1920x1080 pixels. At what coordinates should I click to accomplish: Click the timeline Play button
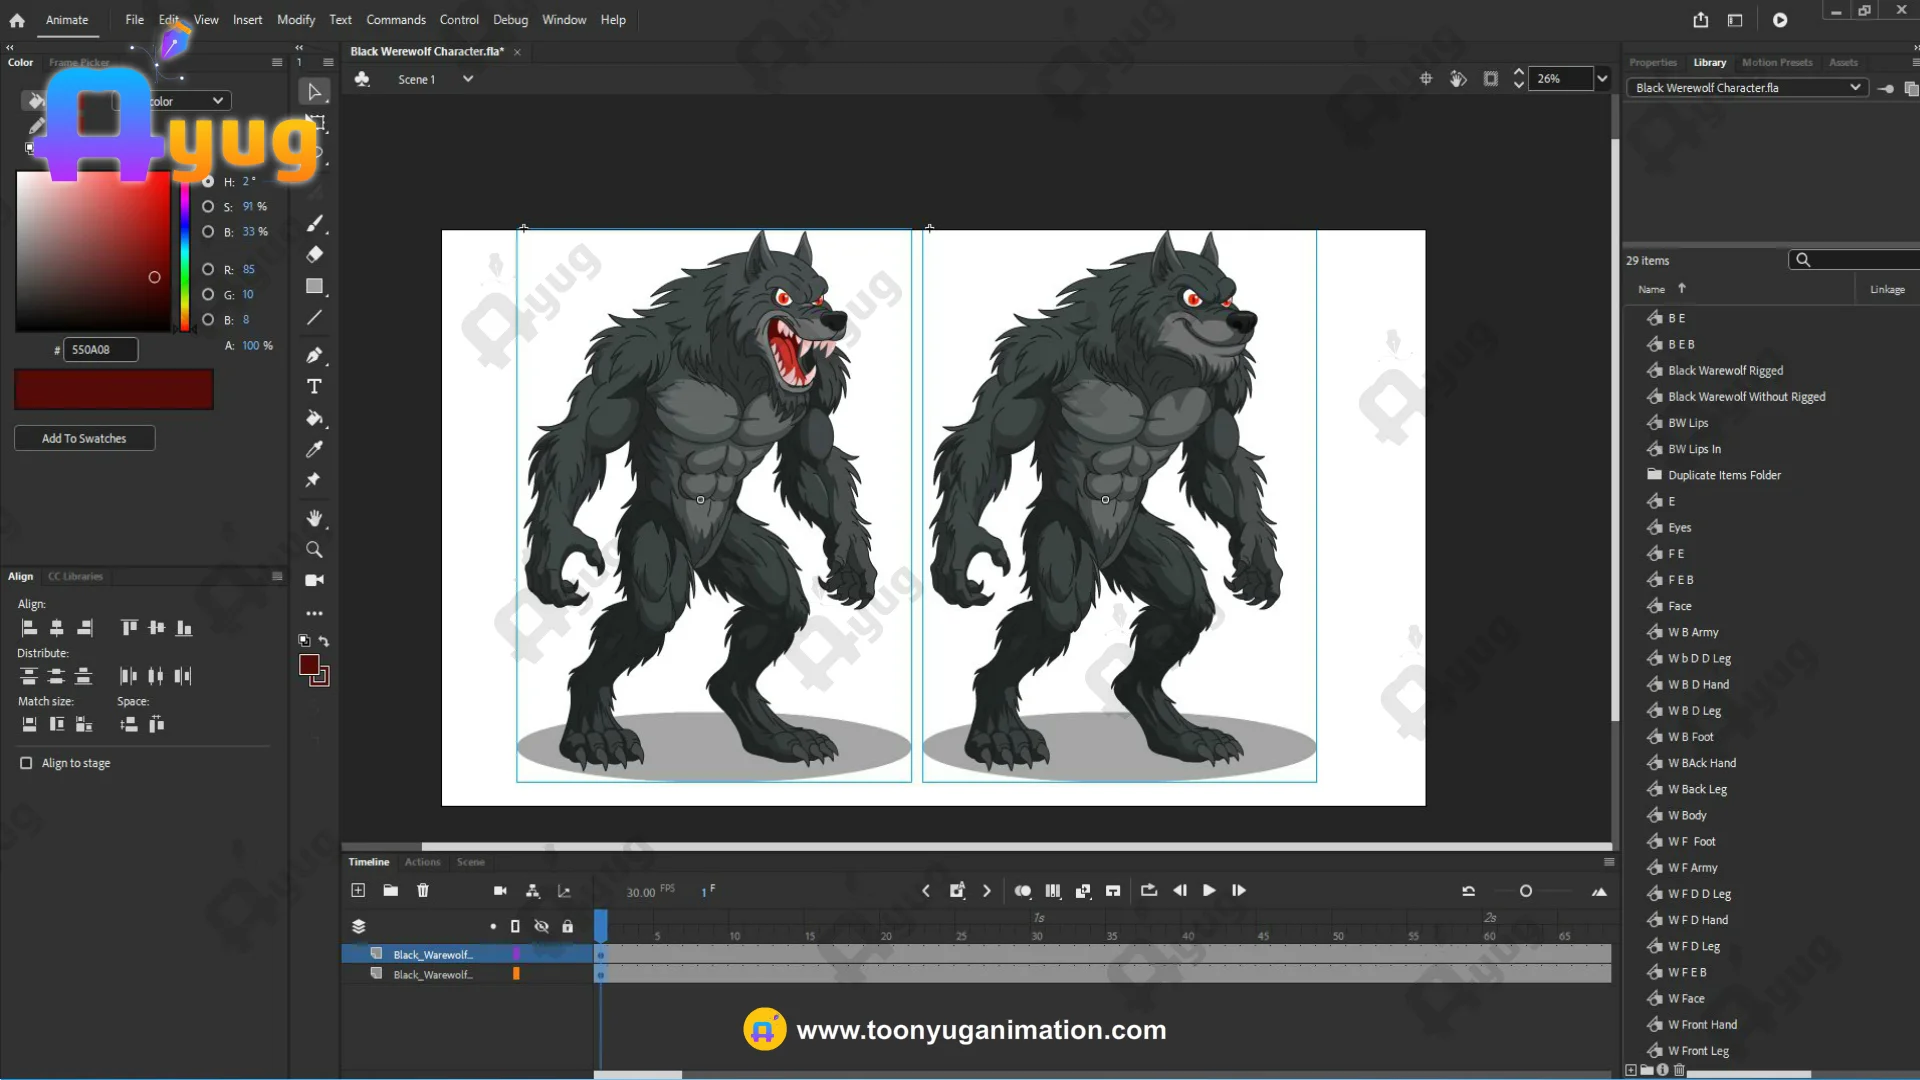click(x=1209, y=890)
